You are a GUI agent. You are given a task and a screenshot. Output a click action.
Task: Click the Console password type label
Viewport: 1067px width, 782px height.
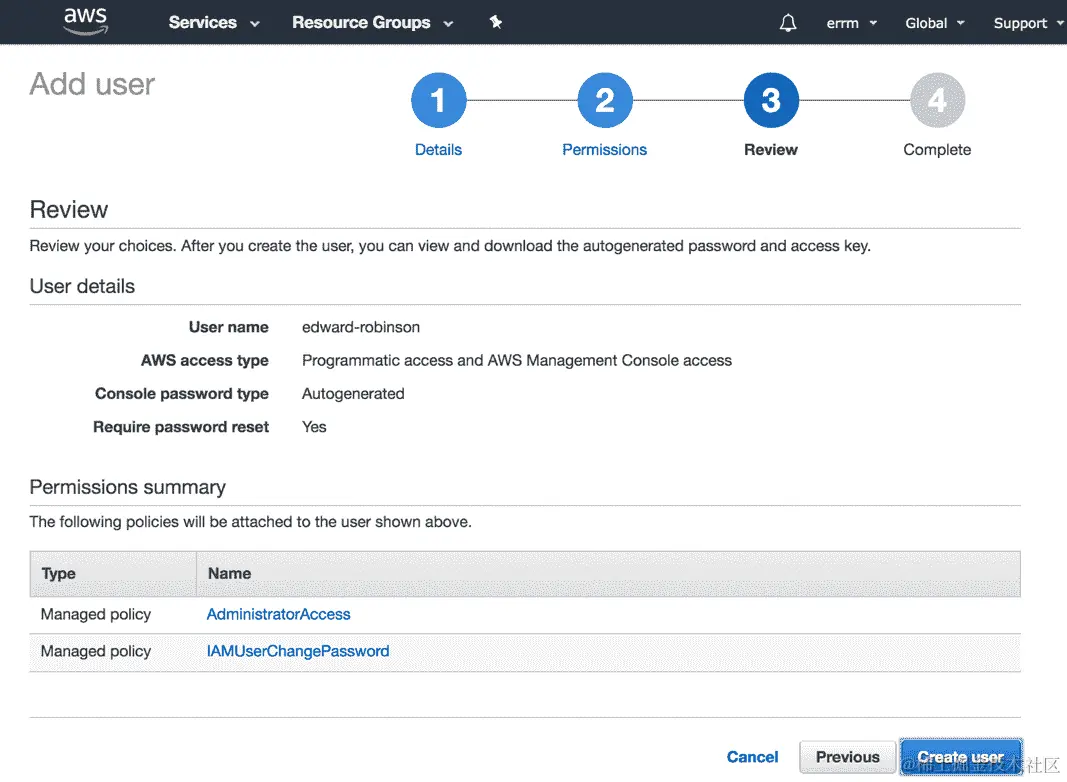click(x=182, y=394)
